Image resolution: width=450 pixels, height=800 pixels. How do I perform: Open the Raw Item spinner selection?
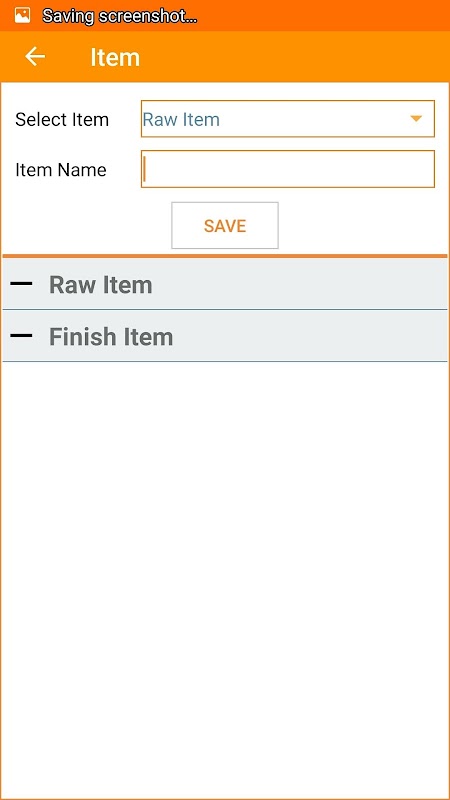288,119
